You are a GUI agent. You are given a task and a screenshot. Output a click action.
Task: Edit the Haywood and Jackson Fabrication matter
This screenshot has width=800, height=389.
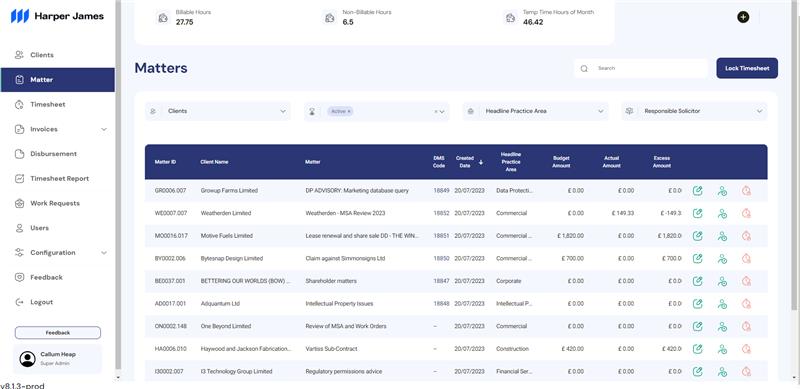click(x=697, y=349)
